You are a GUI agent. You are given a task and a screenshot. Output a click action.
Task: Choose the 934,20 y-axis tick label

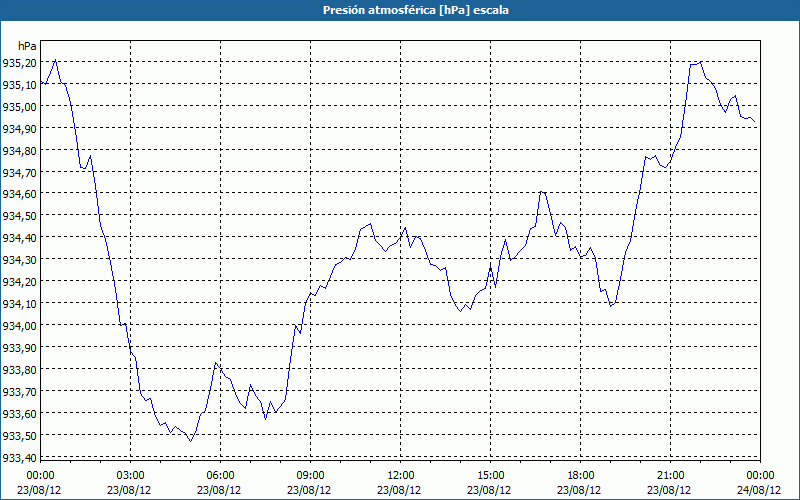coord(18,282)
